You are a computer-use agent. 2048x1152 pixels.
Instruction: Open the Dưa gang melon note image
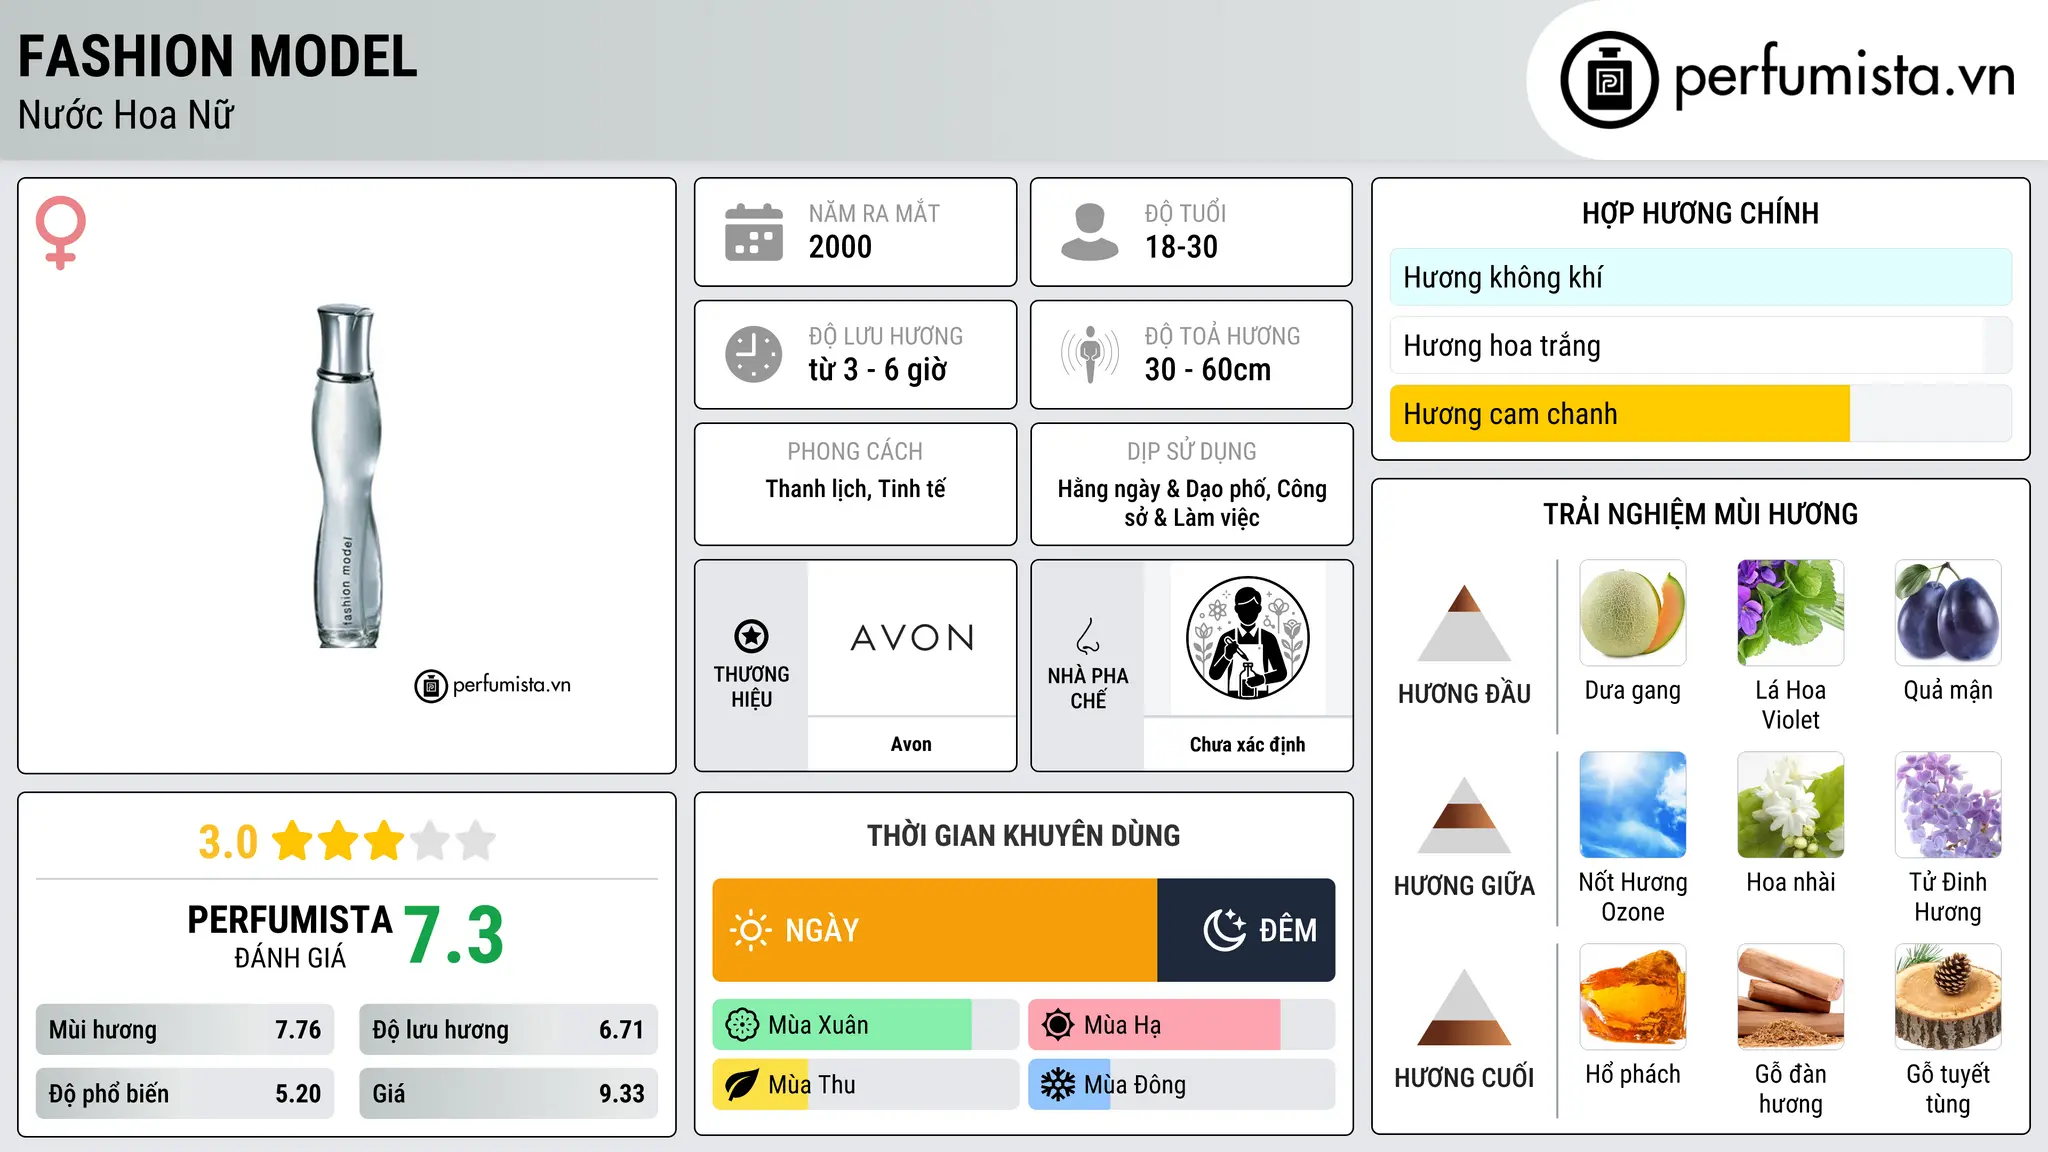pyautogui.click(x=1633, y=613)
